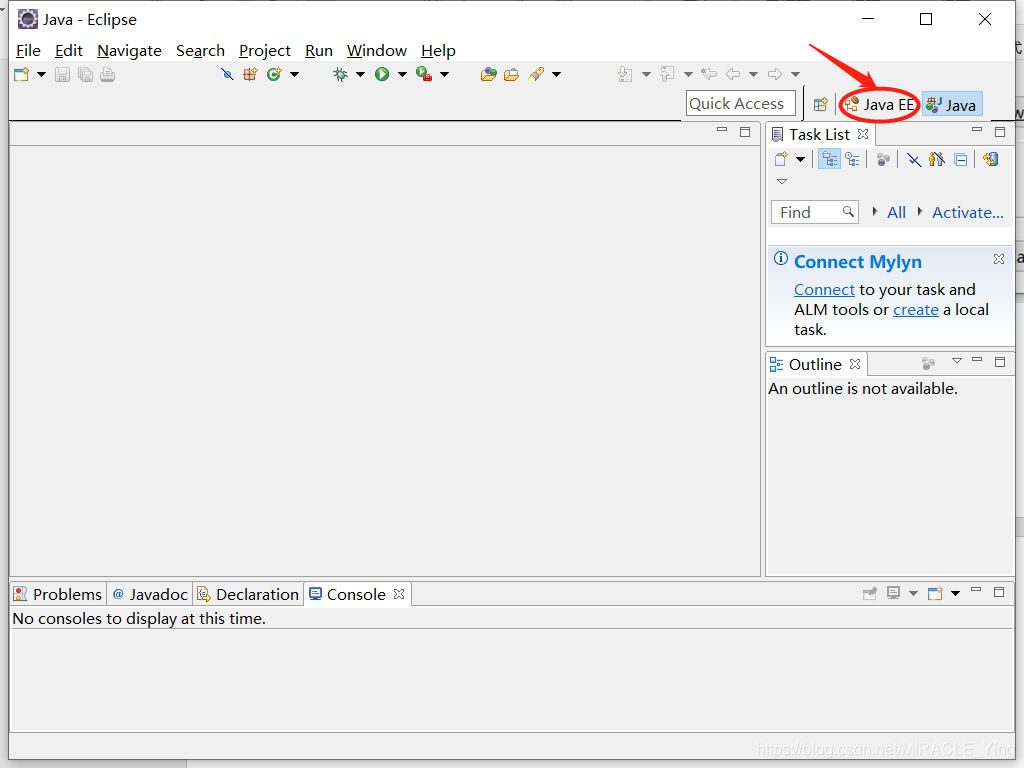Switch to the Declaration tab
Image resolution: width=1024 pixels, height=768 pixels.
point(248,594)
